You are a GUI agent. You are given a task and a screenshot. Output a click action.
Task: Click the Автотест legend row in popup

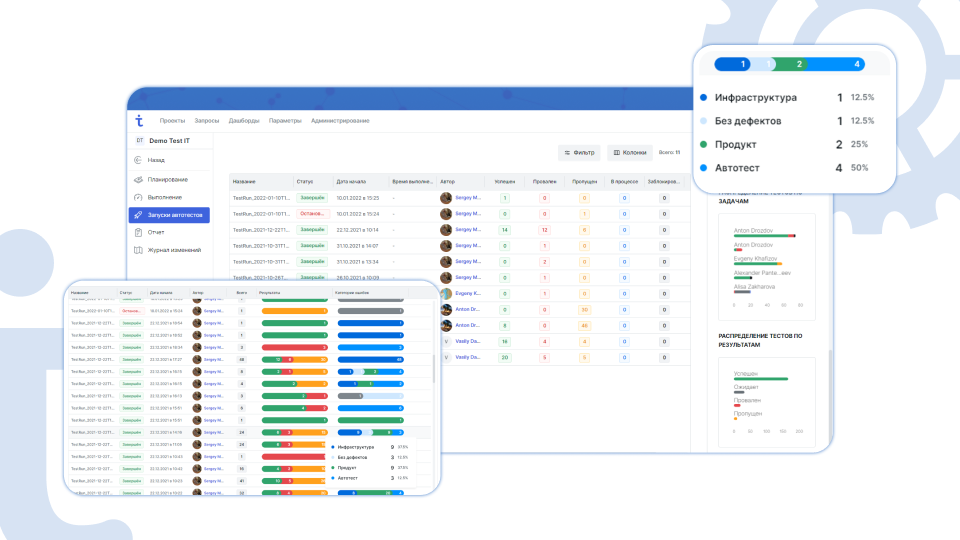[x=790, y=167]
